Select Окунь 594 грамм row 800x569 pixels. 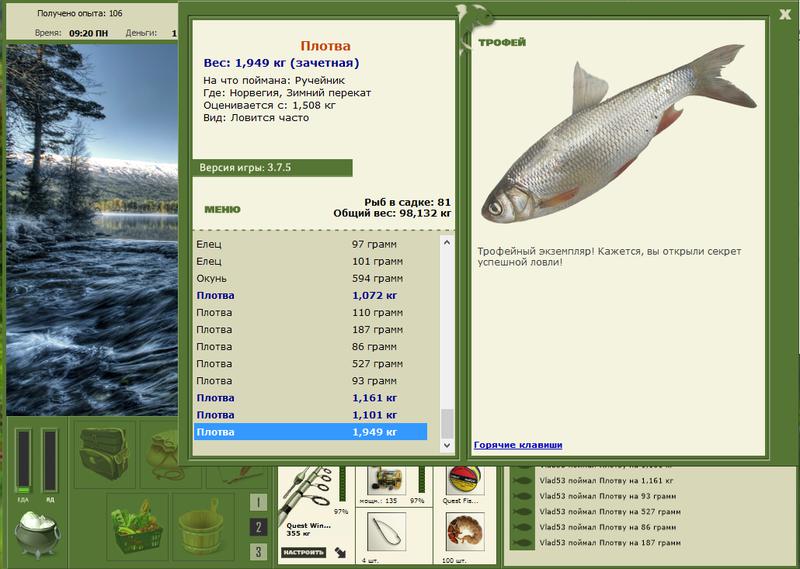(311, 278)
